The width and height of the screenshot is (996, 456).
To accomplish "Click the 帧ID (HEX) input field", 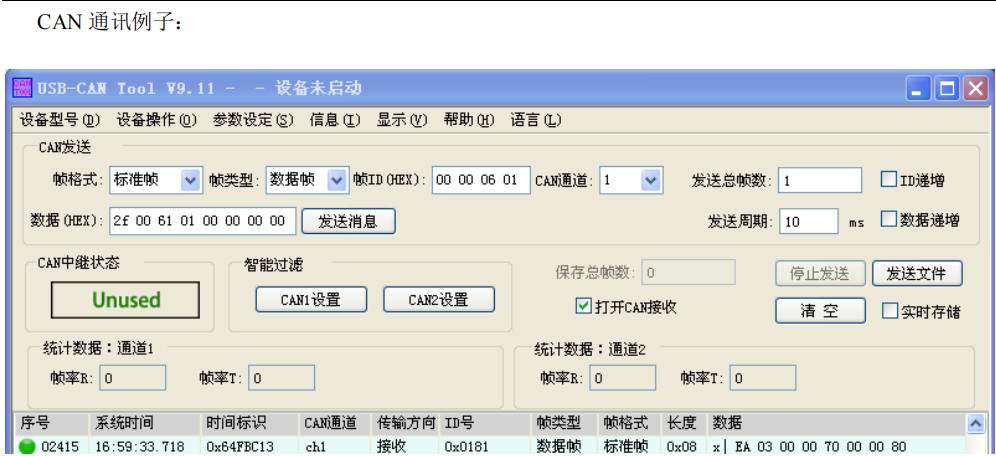I will [481, 180].
